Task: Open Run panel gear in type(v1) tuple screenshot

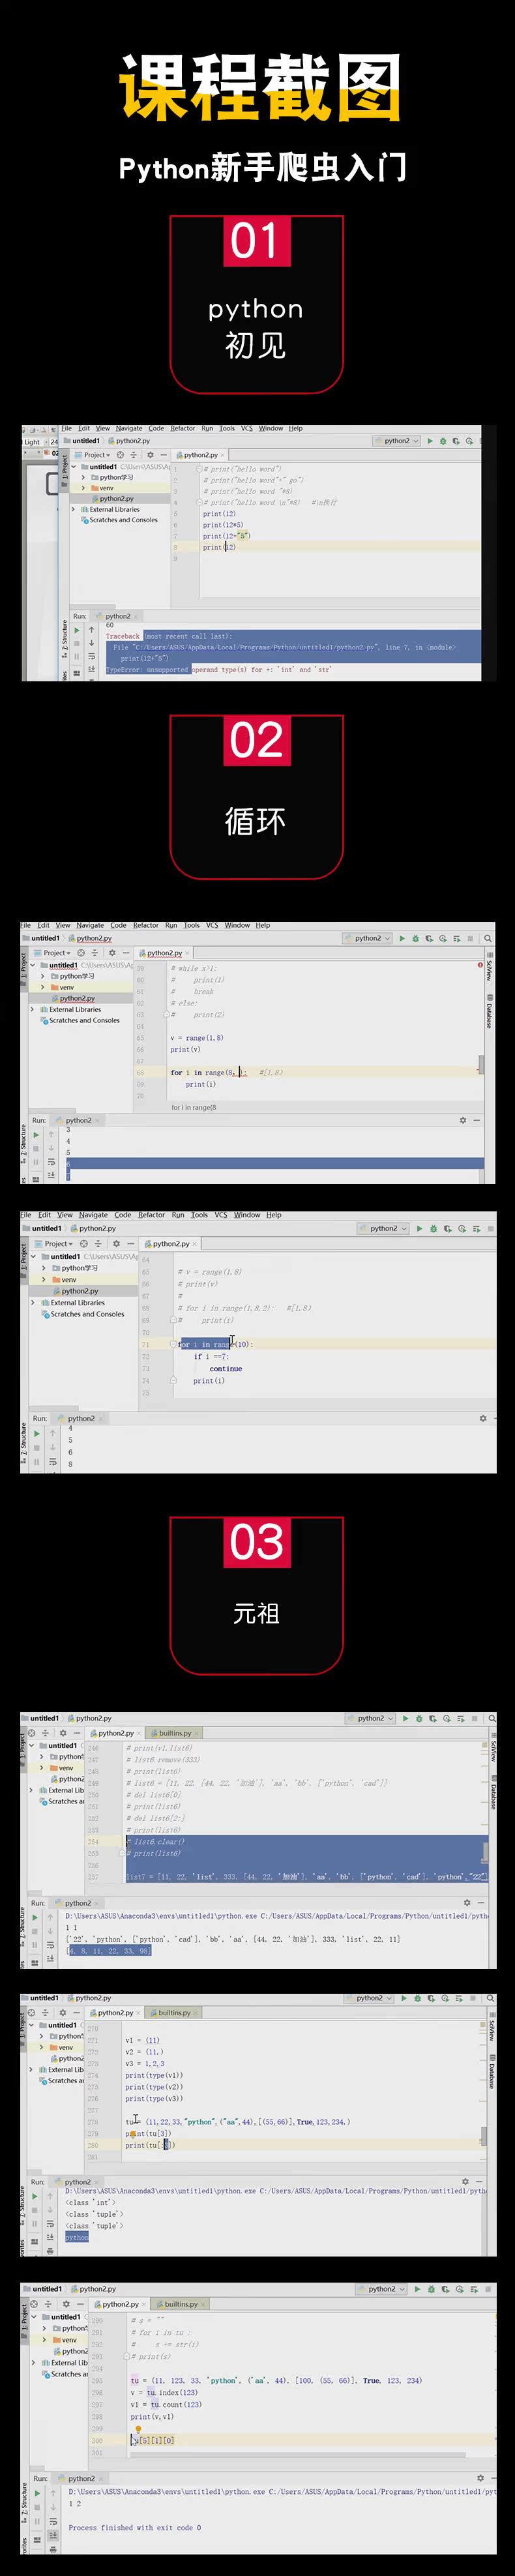Action: click(x=466, y=2182)
